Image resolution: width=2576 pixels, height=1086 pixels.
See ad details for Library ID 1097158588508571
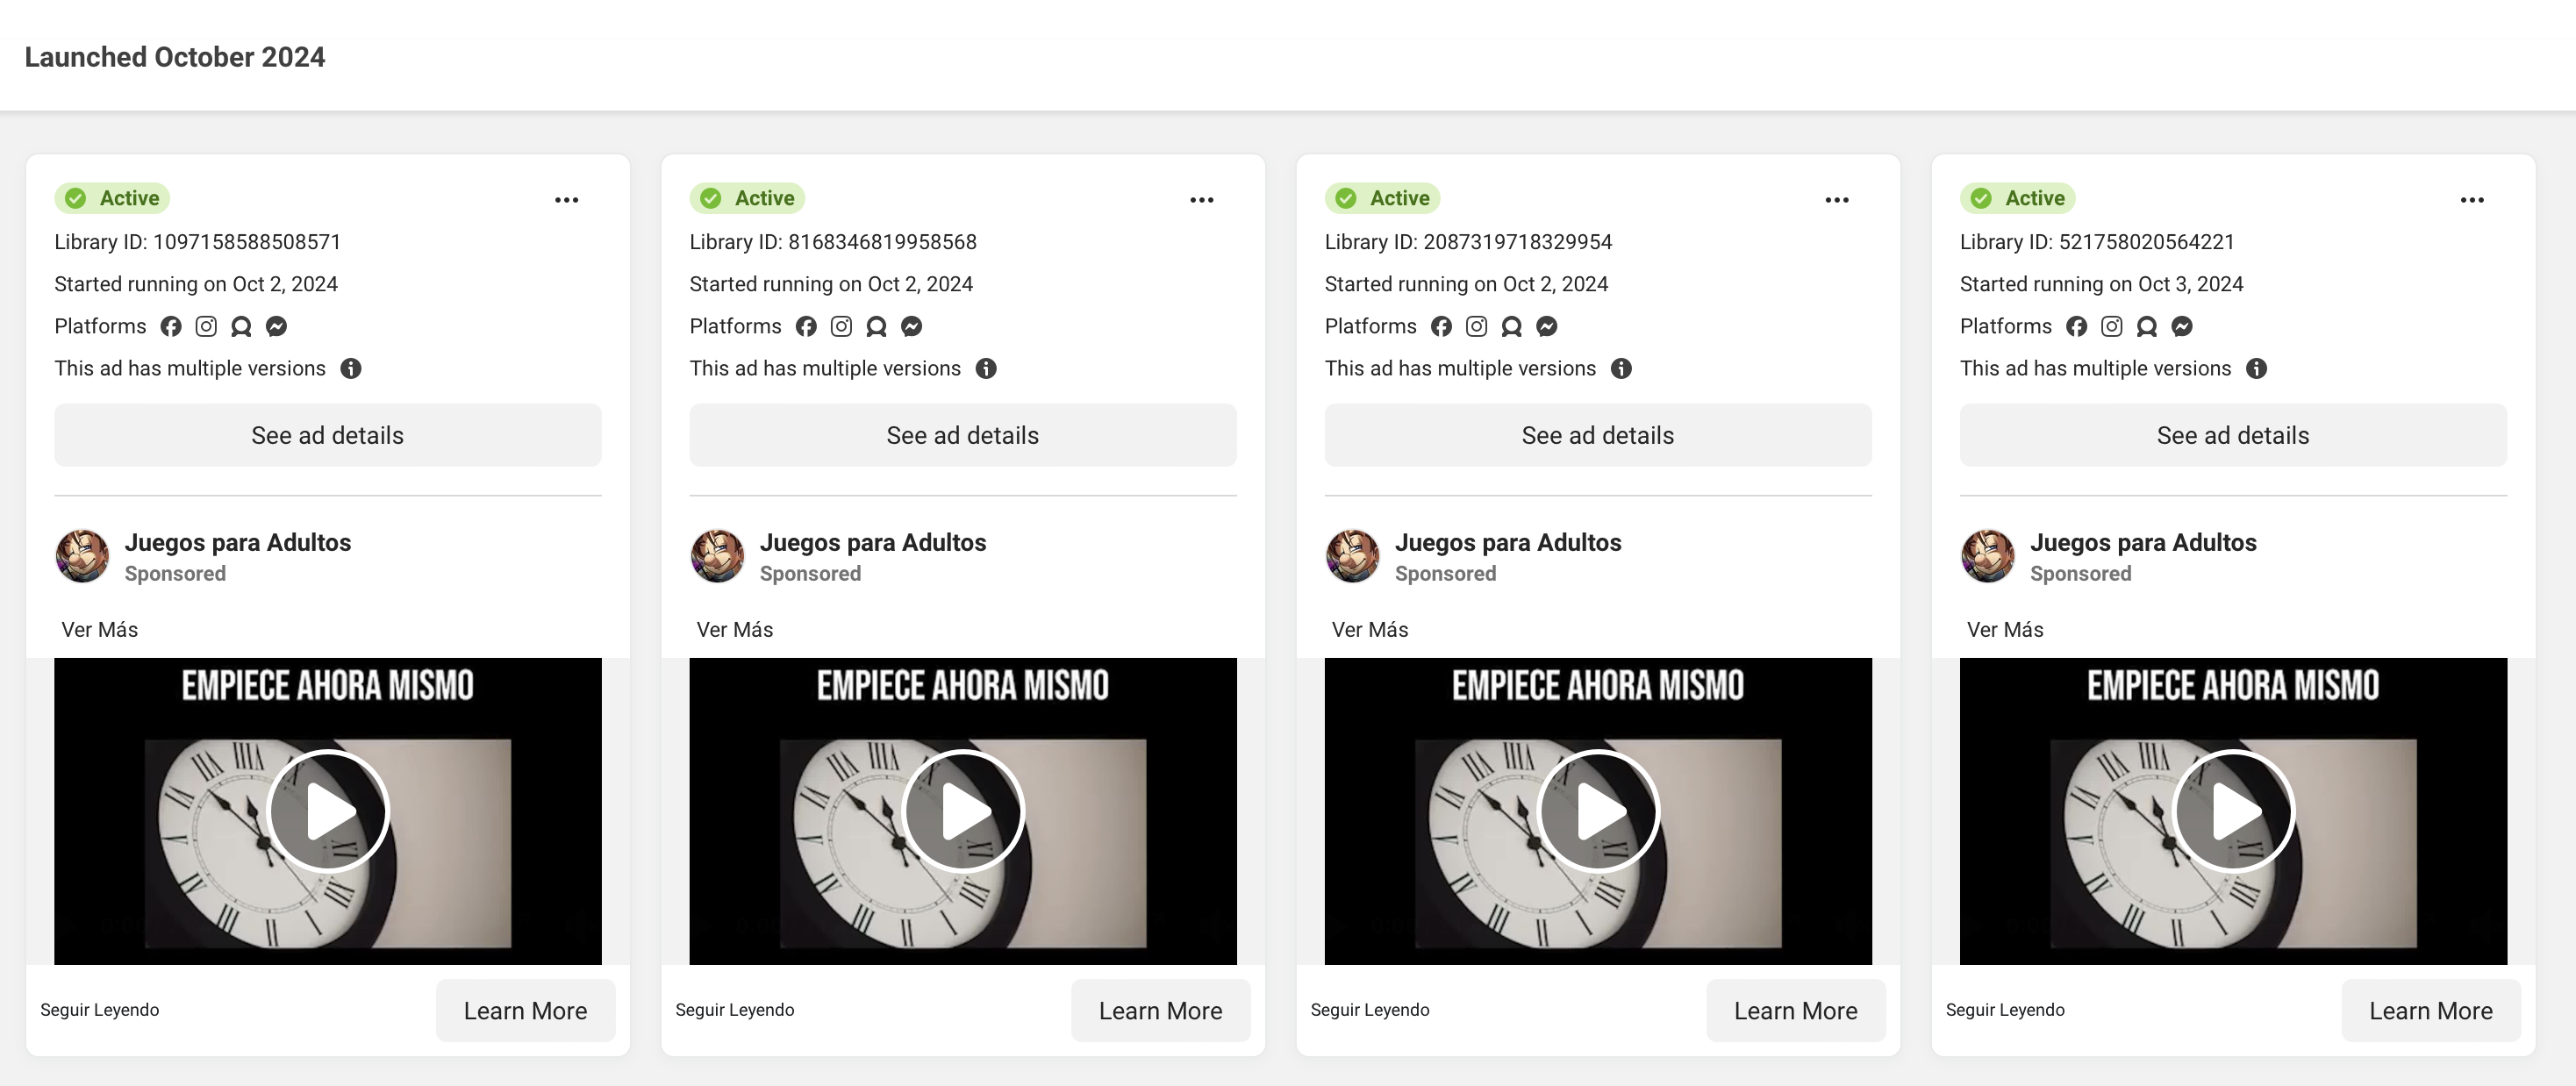[328, 435]
